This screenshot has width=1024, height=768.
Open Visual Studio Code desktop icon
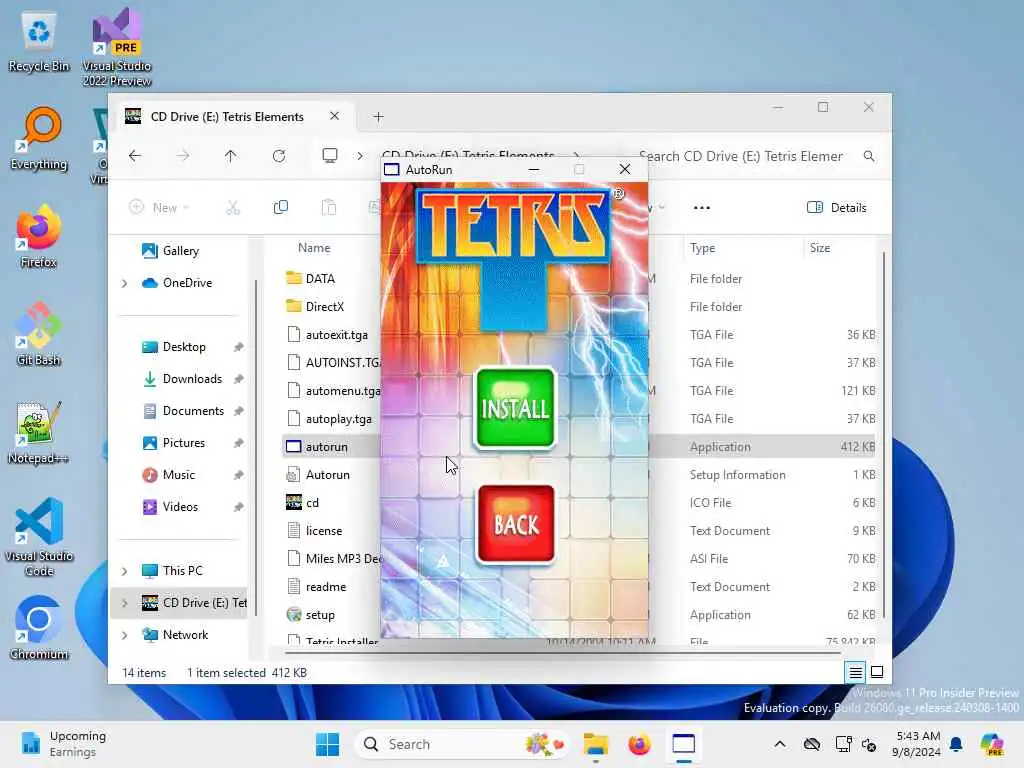(39, 537)
